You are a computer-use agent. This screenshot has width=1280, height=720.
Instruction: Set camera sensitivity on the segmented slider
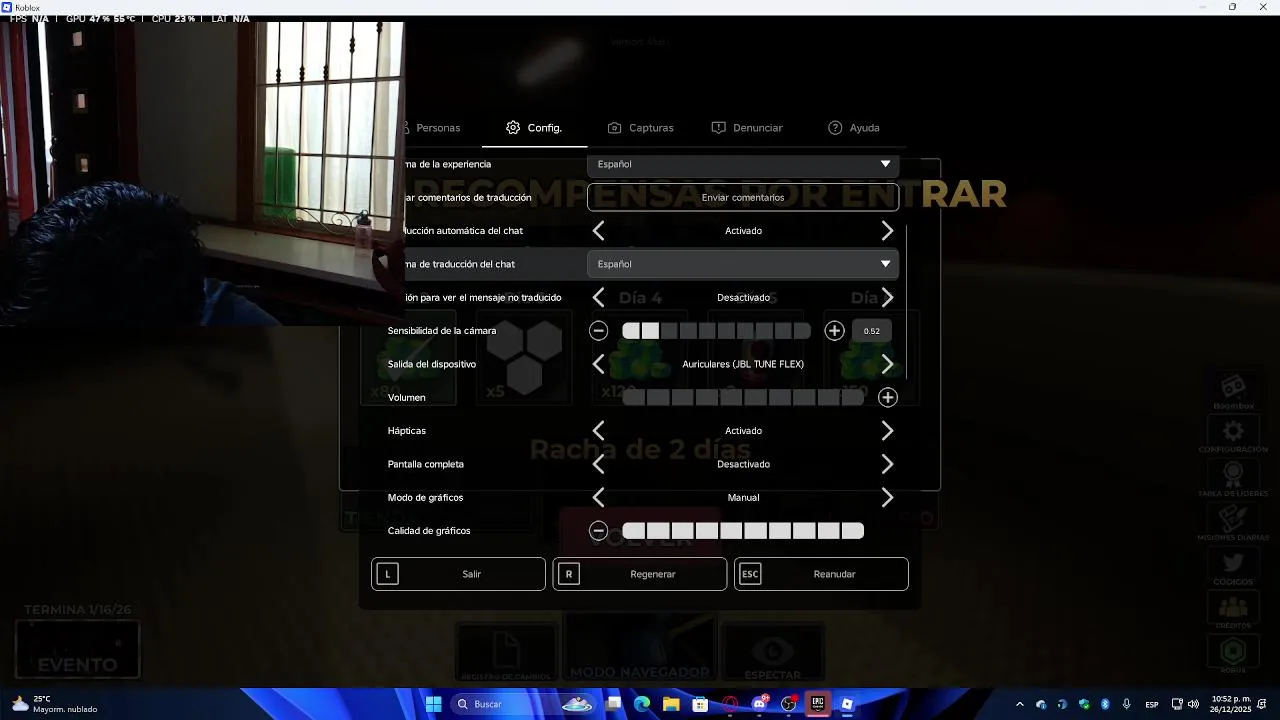pos(716,331)
